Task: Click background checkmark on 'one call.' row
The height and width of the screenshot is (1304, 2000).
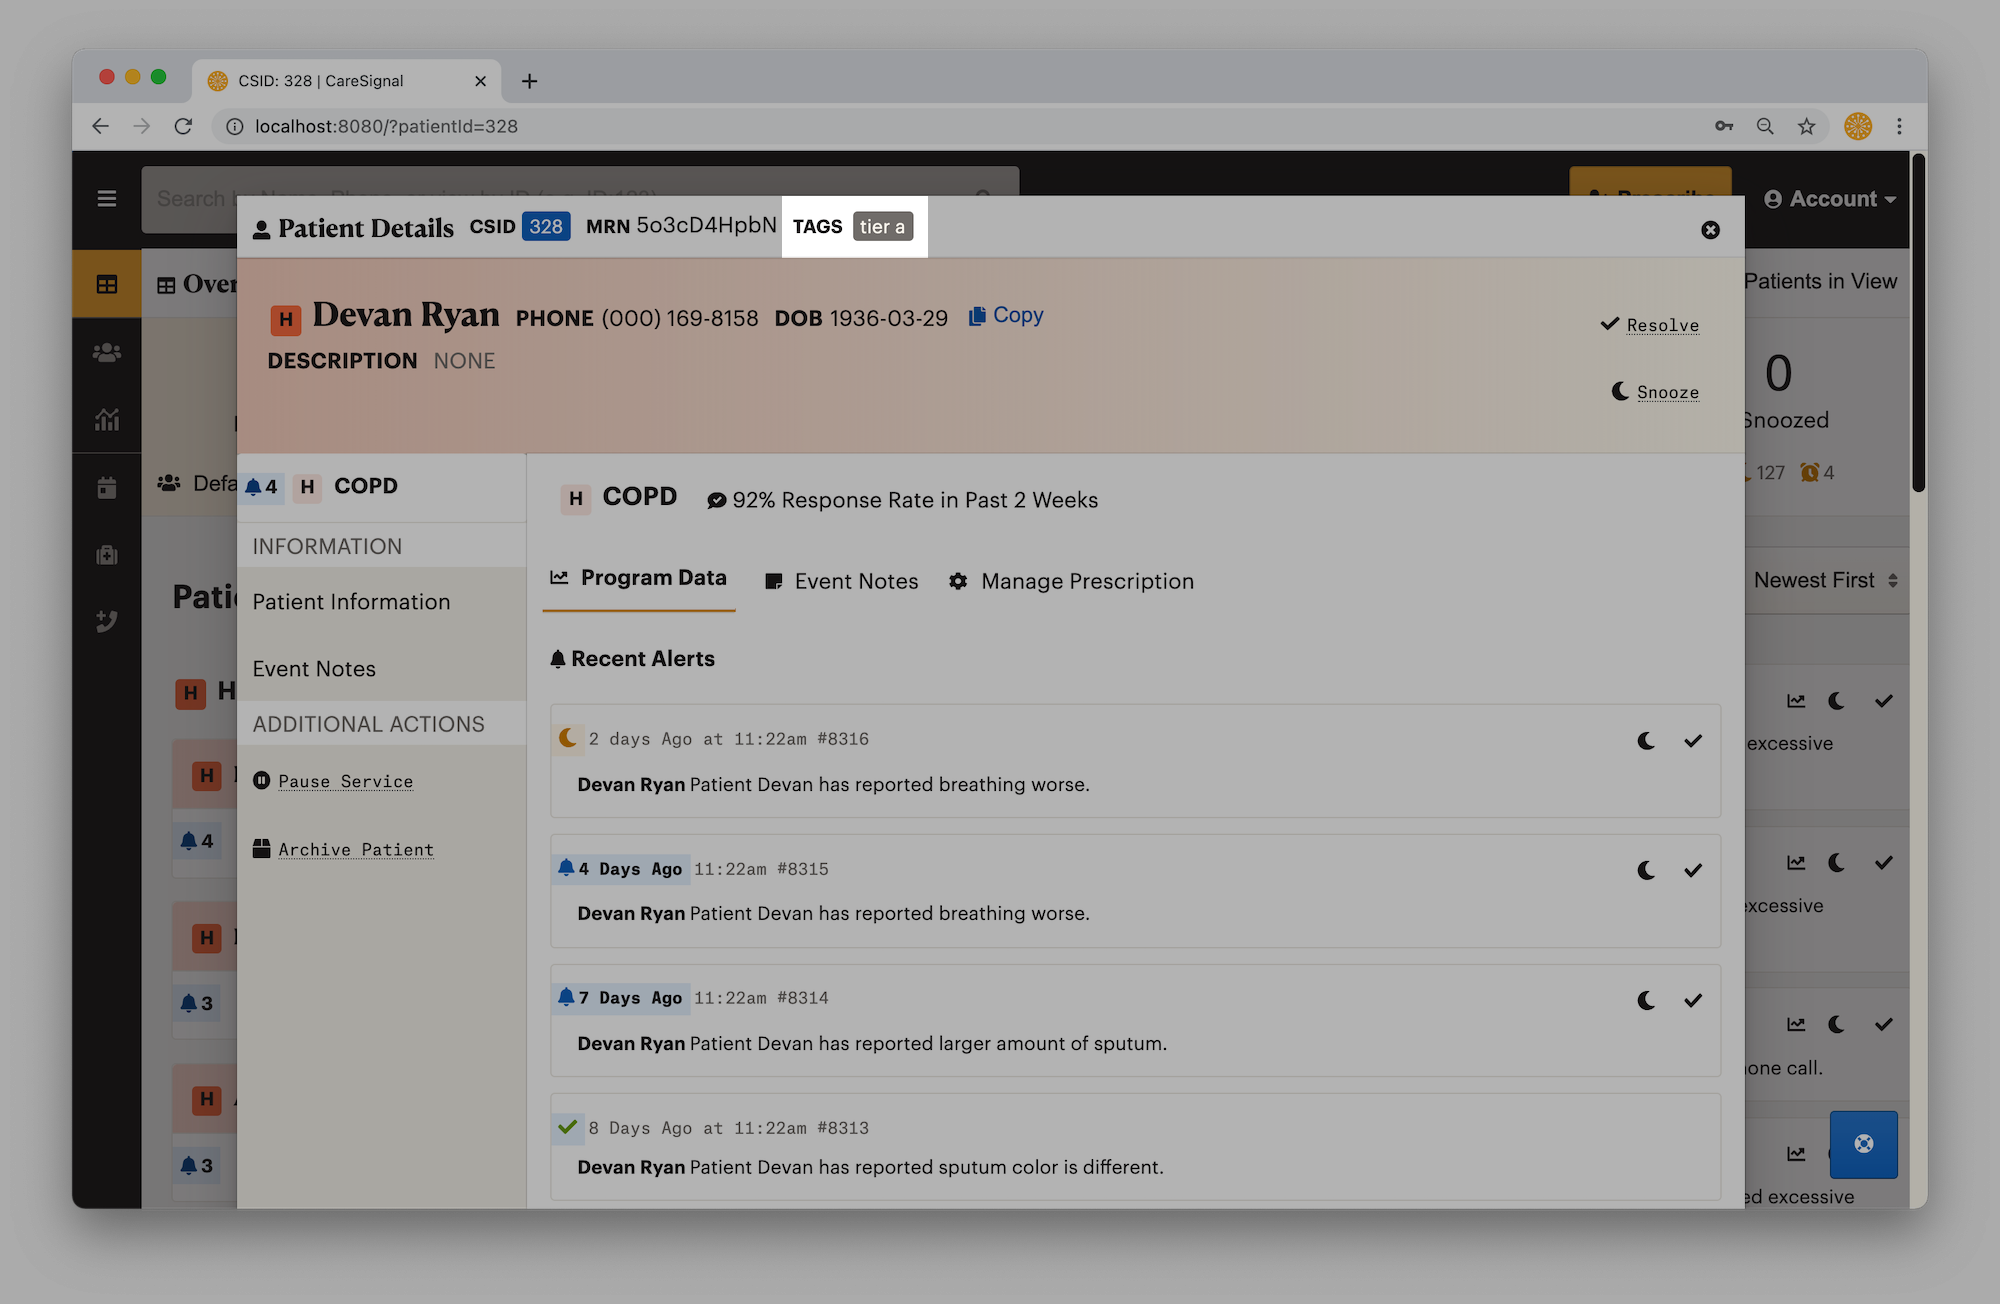Action: pyautogui.click(x=1884, y=1024)
